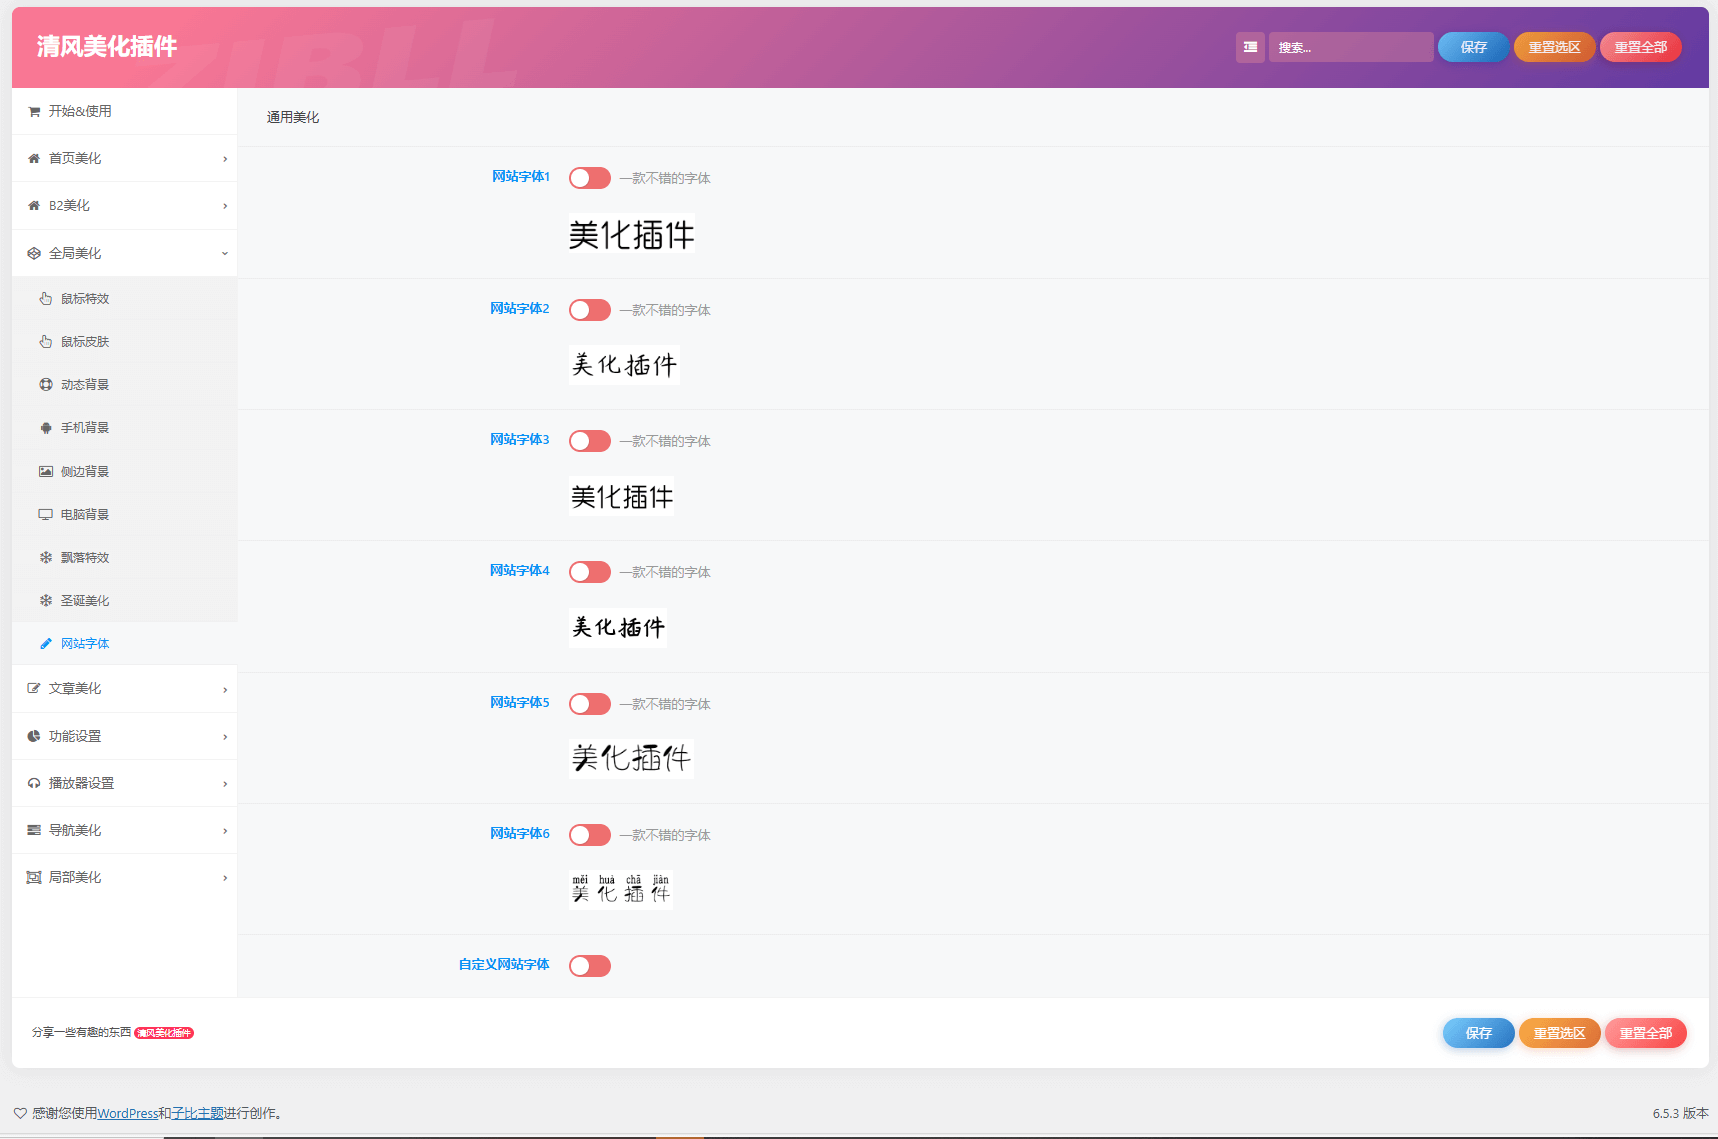Click the lifebuoy icon beside 动态背景

46,385
